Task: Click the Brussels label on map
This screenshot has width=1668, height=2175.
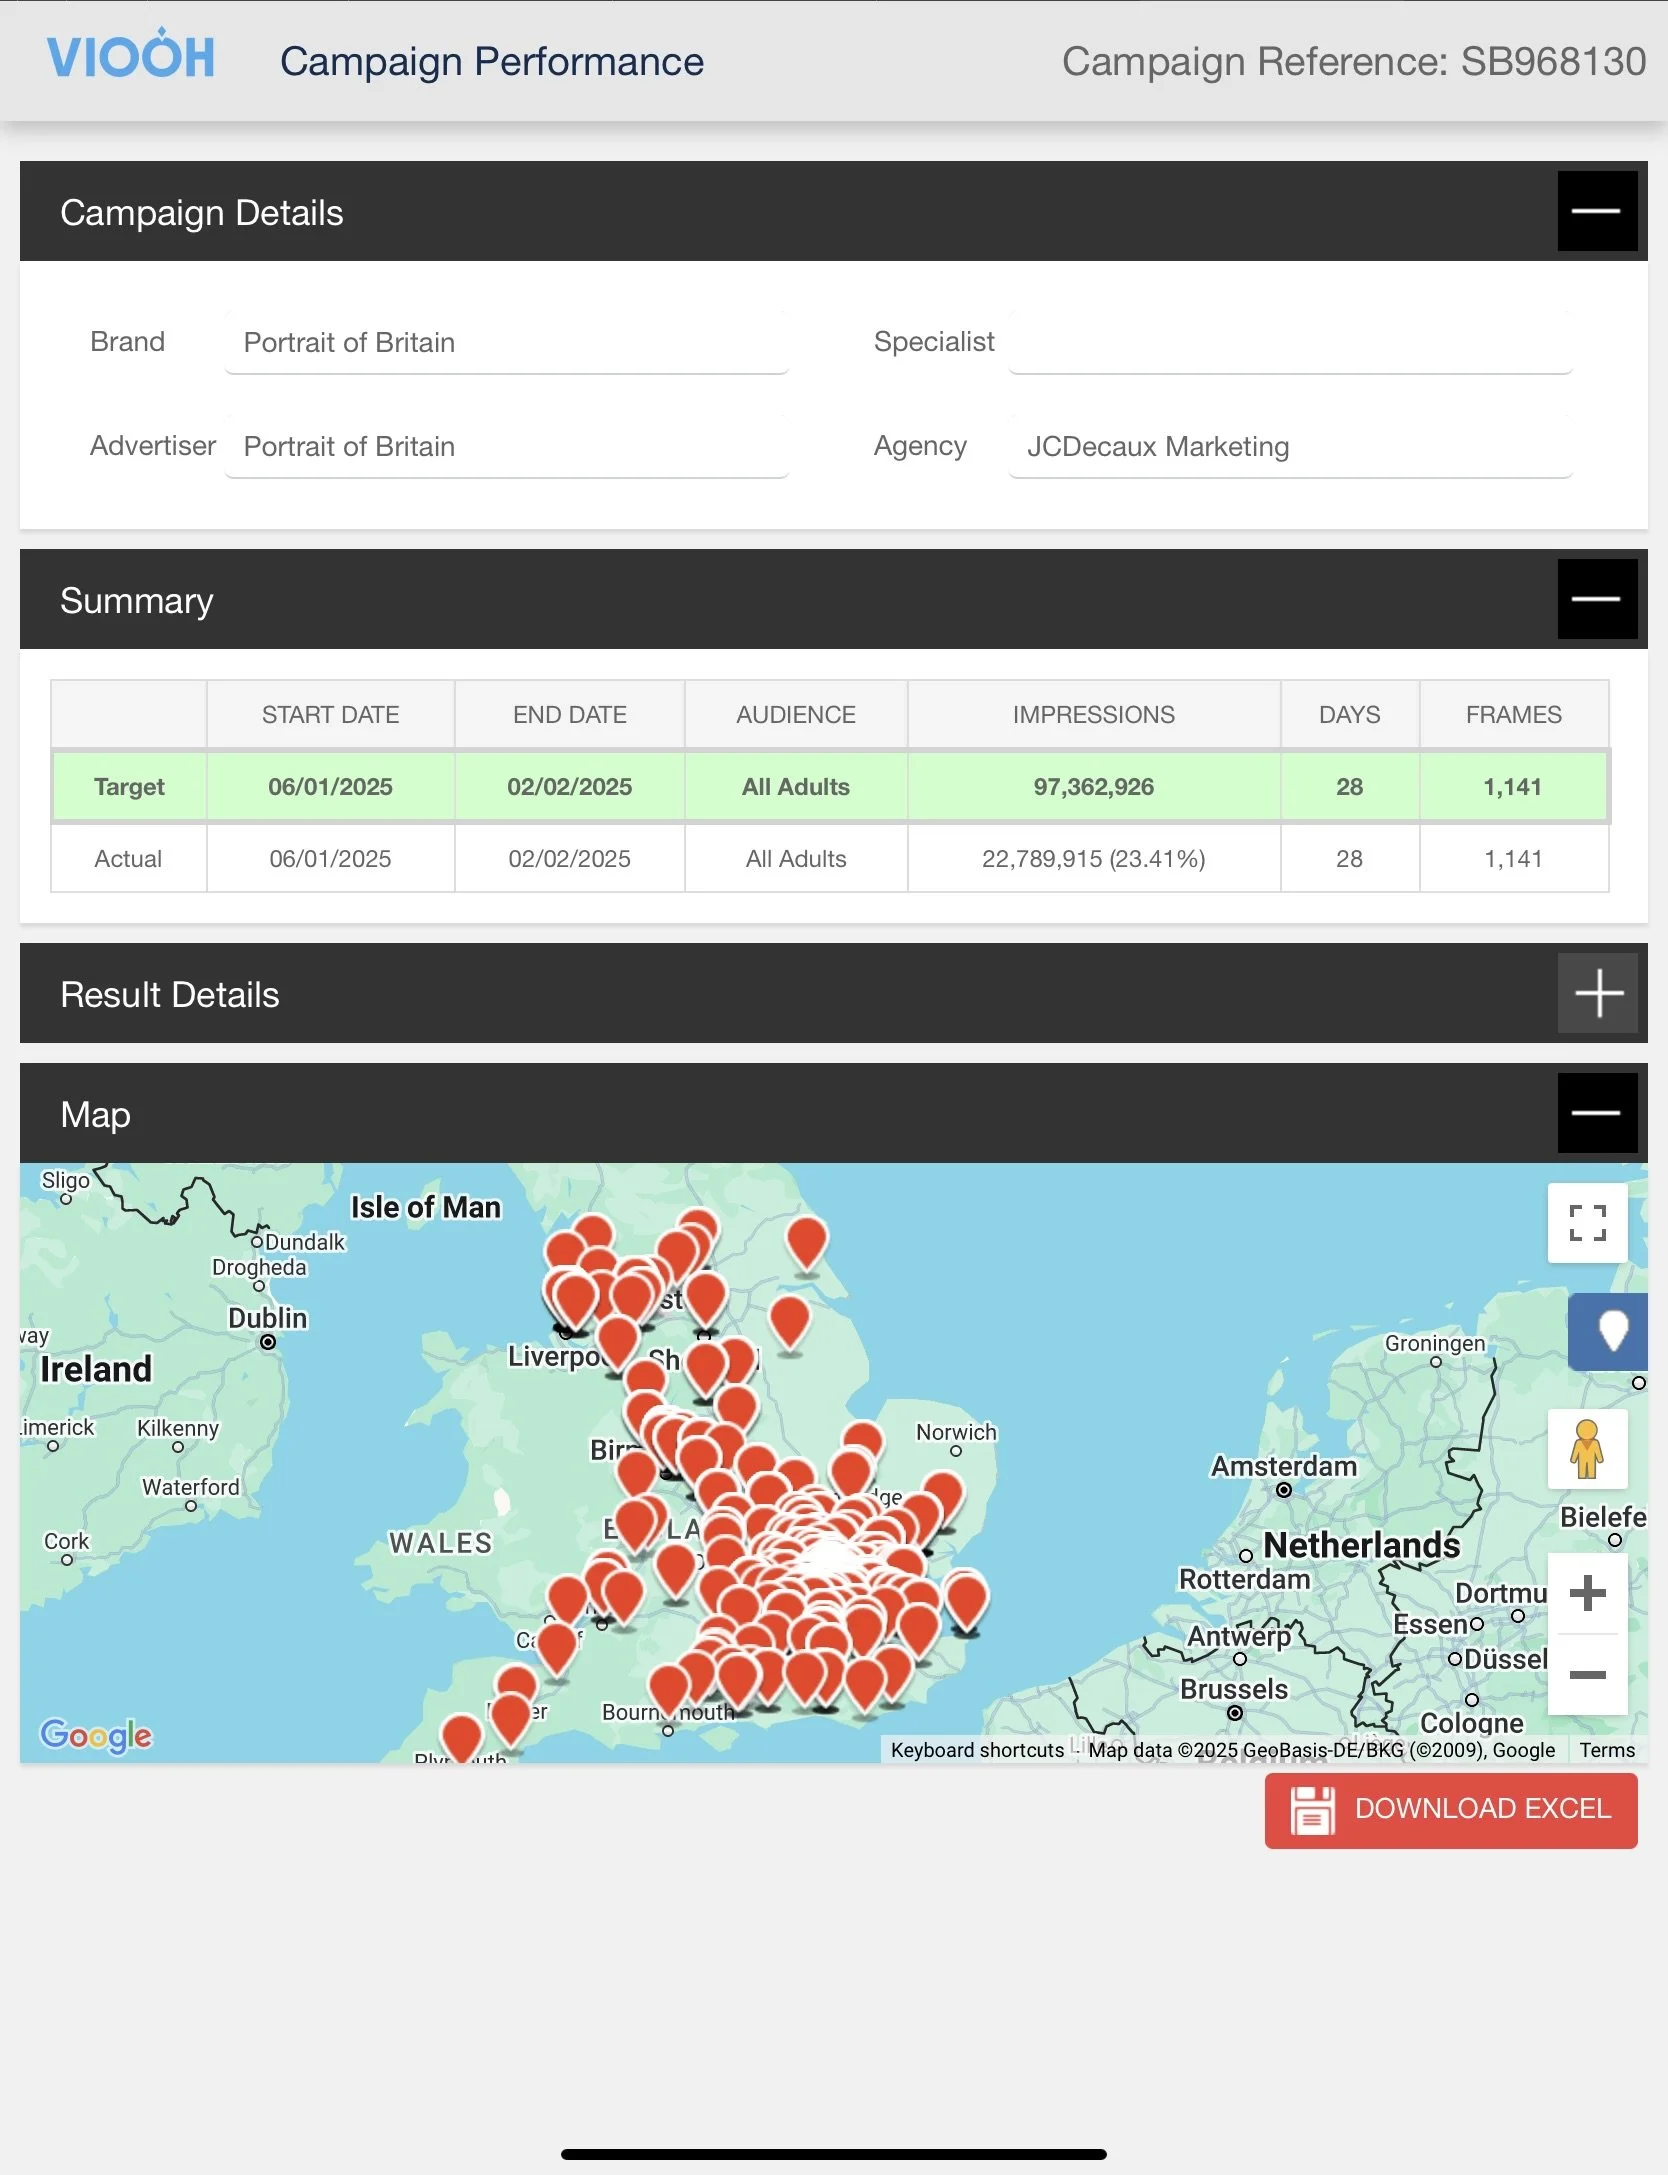Action: [1234, 1689]
